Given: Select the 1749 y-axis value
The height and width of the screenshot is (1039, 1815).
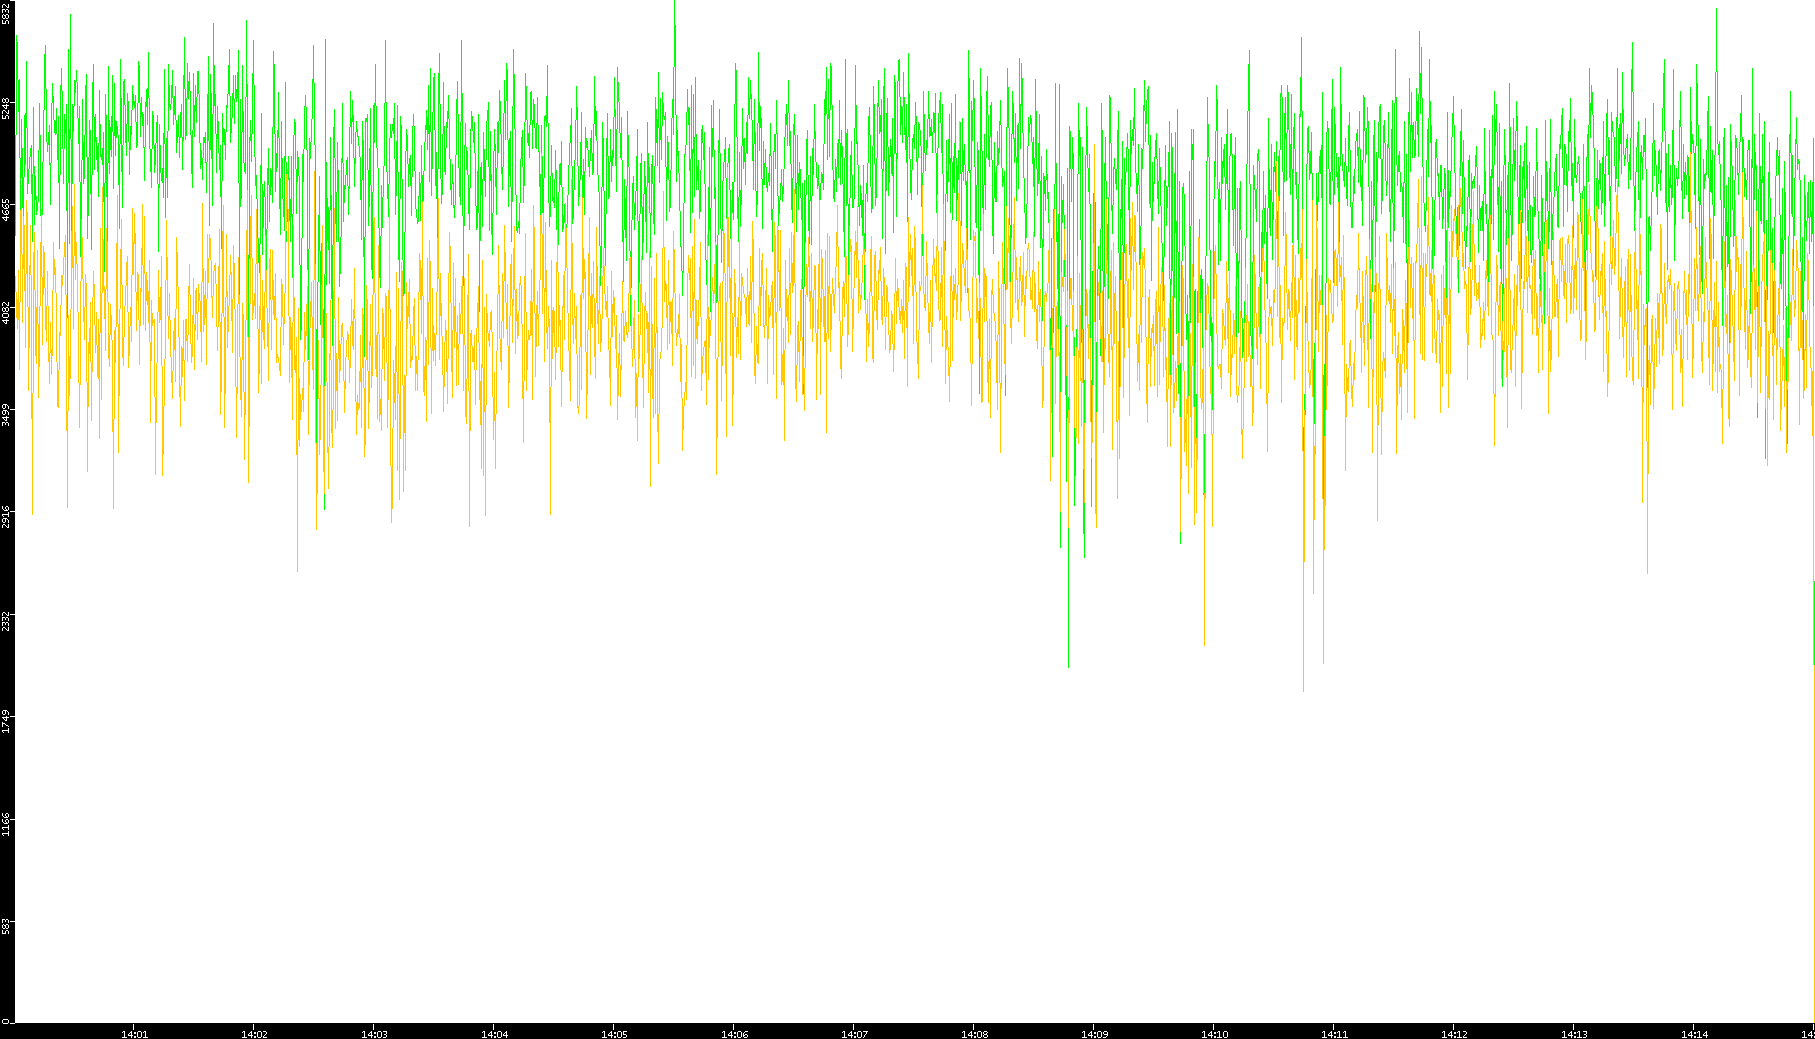Looking at the screenshot, I should pyautogui.click(x=6, y=722).
